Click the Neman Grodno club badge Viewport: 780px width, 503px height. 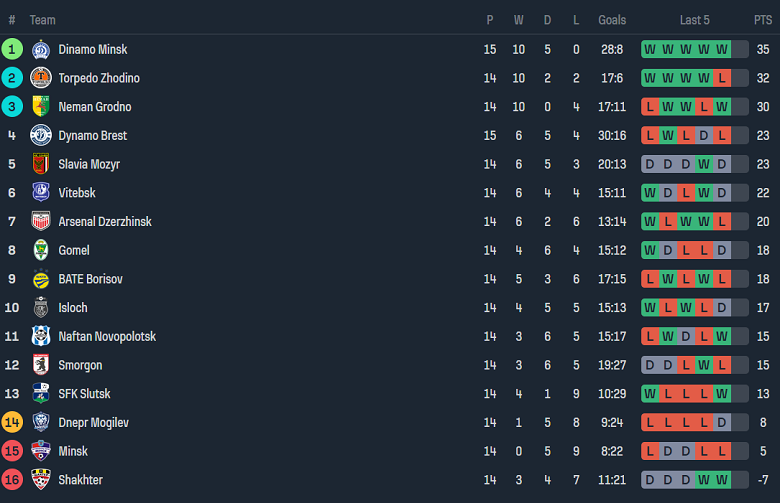click(41, 107)
